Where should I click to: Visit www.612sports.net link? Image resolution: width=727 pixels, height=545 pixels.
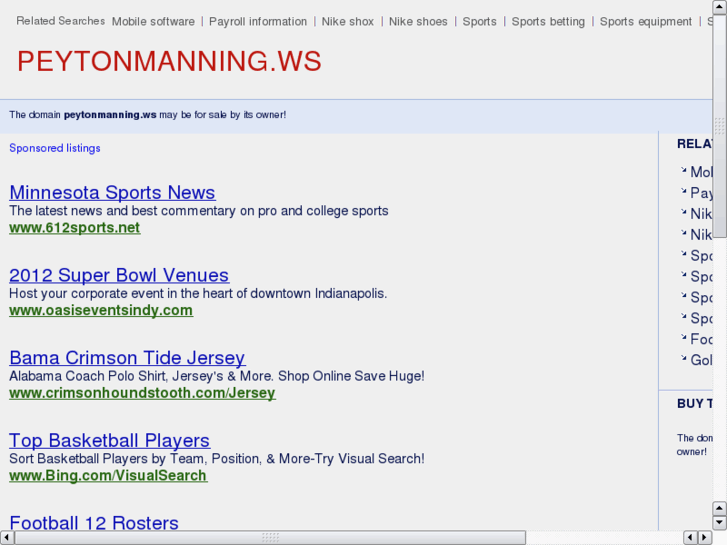coord(75,228)
